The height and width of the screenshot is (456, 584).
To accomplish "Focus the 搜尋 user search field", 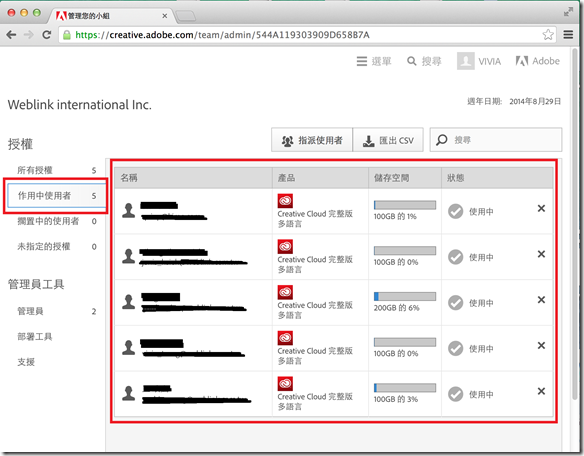I will coord(496,140).
